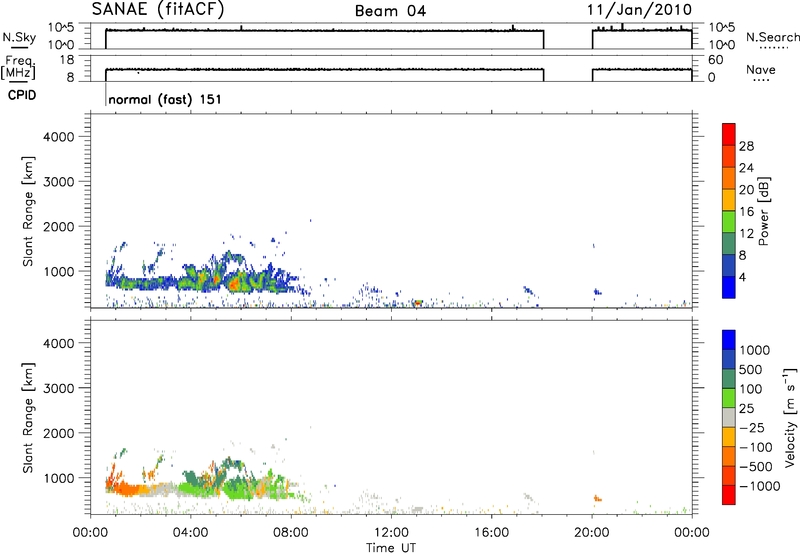Select the Time UT axis title
The width and height of the screenshot is (800, 554).
[x=391, y=548]
